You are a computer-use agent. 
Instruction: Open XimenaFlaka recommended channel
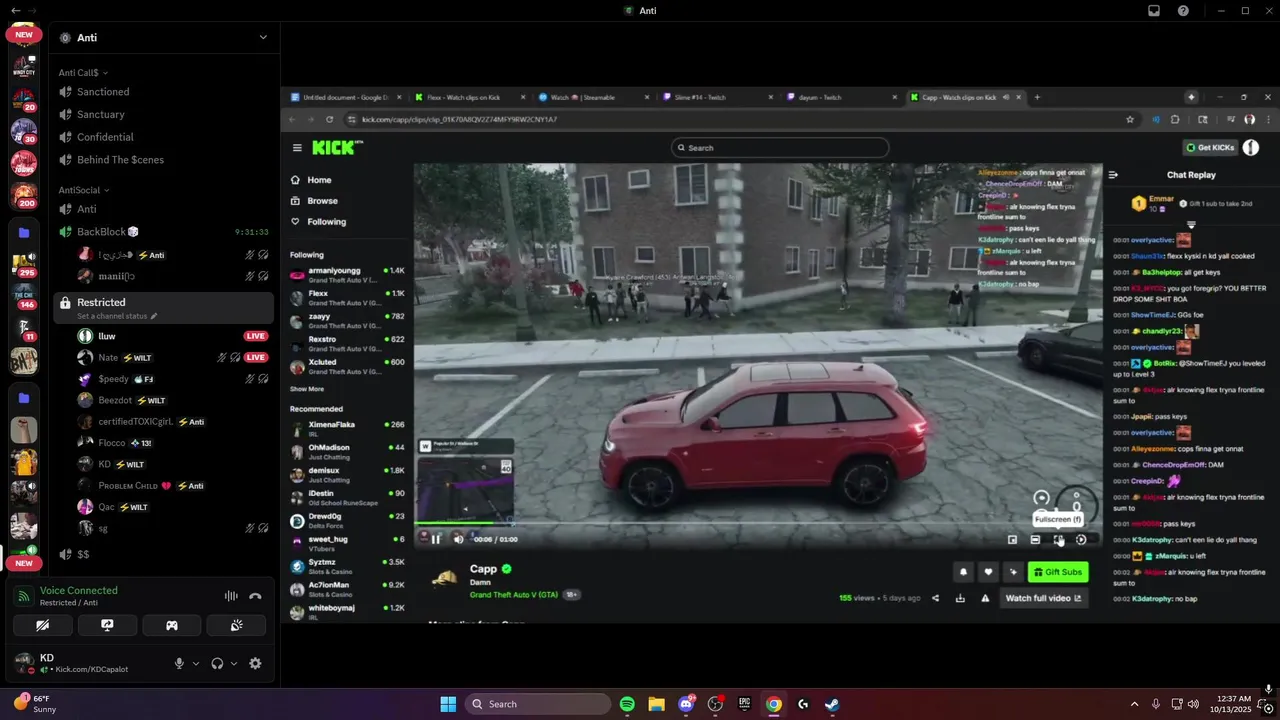pyautogui.click(x=348, y=429)
